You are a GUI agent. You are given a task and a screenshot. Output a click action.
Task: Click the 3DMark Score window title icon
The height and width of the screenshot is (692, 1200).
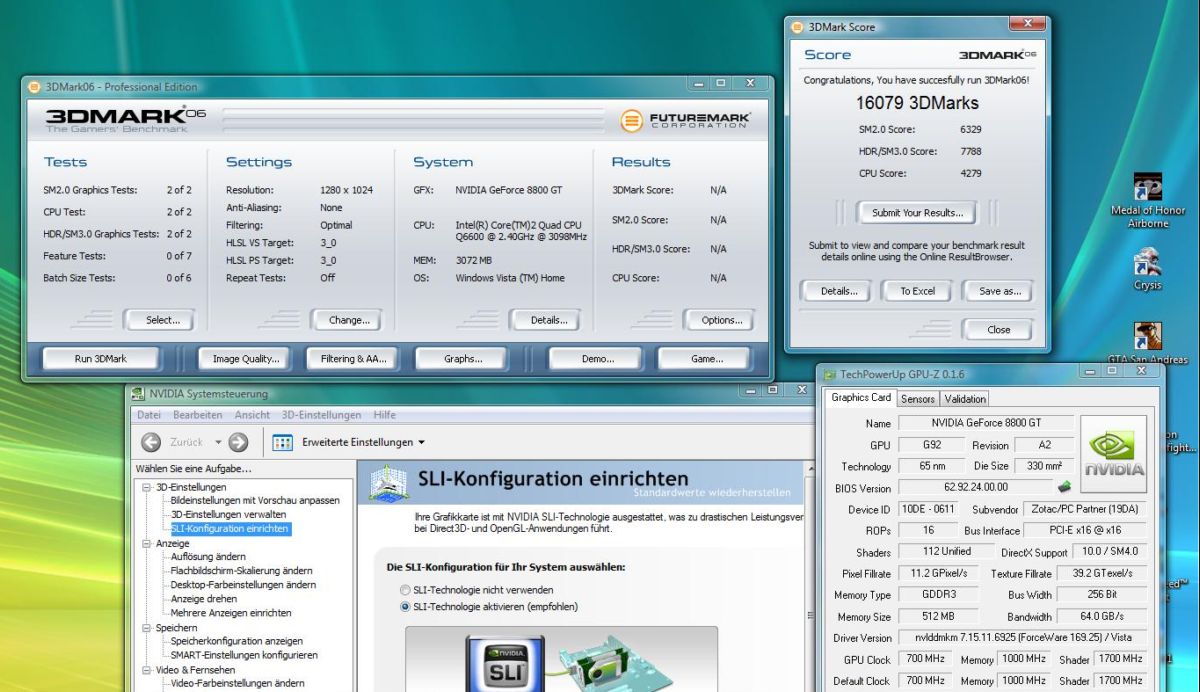[797, 27]
